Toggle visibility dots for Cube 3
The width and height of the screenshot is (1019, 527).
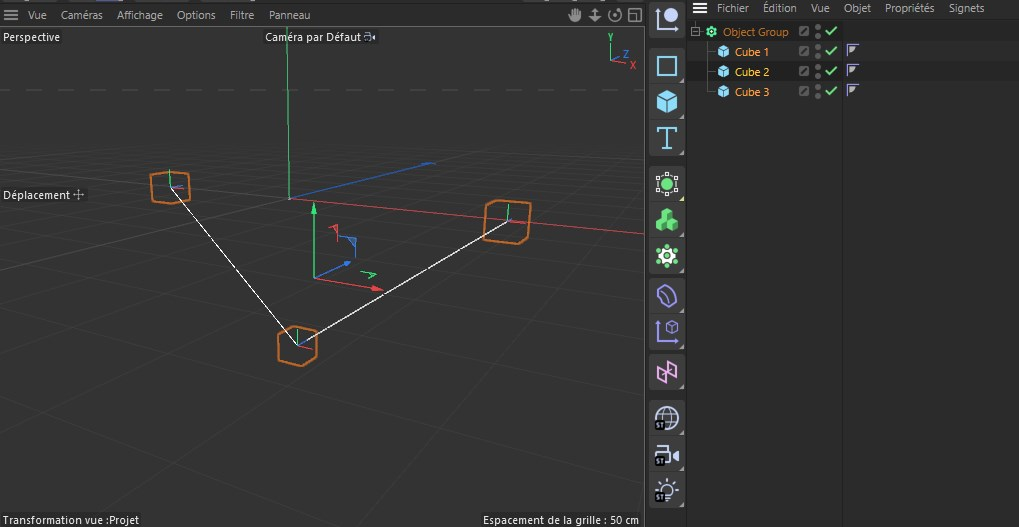[x=818, y=91]
